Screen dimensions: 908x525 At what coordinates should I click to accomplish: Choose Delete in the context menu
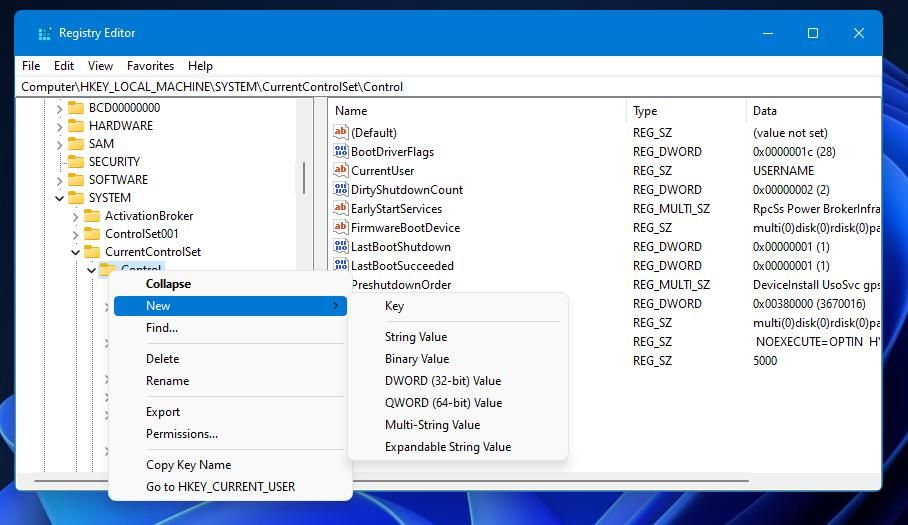[230, 359]
